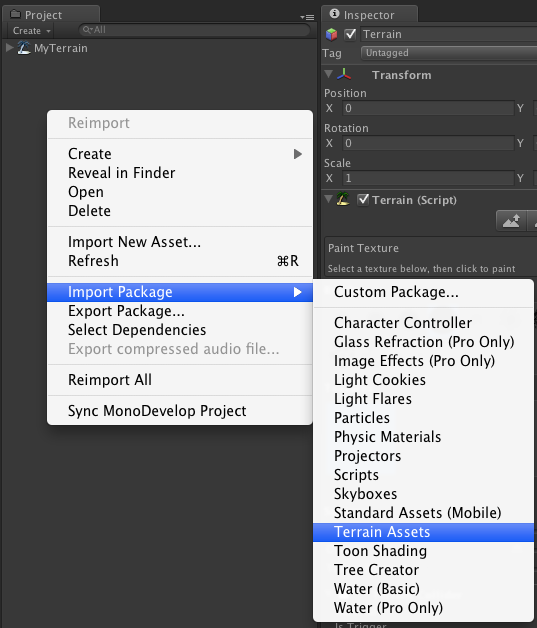Import the Terrain Assets package

[423, 532]
